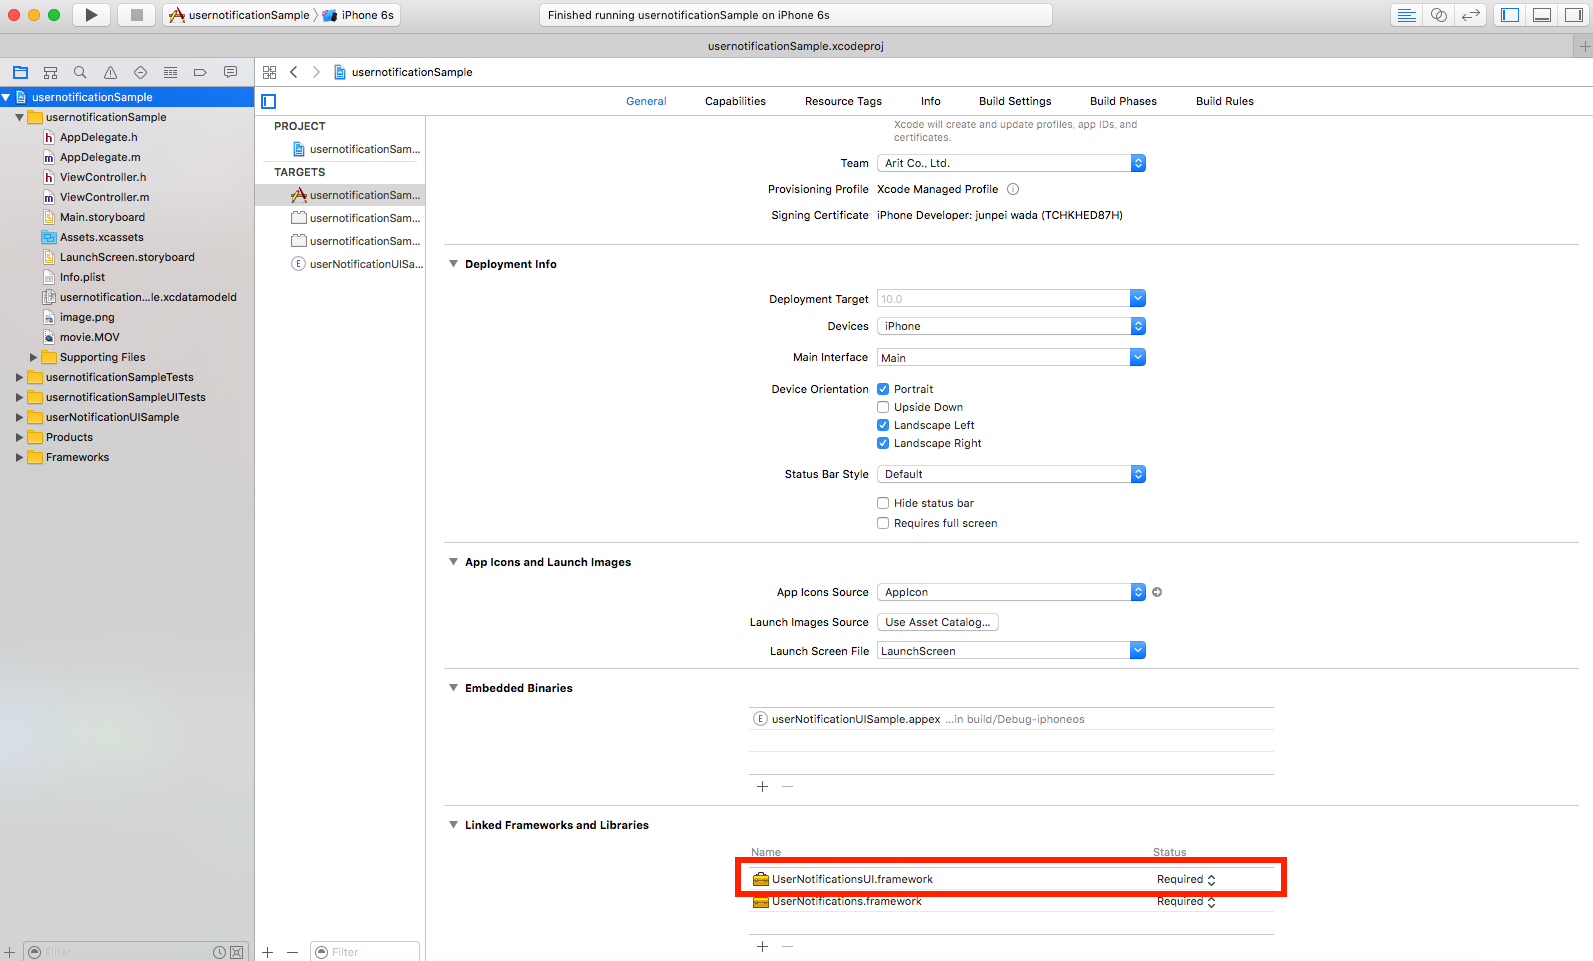Hide the project and targets list
The width and height of the screenshot is (1593, 961).
(268, 101)
